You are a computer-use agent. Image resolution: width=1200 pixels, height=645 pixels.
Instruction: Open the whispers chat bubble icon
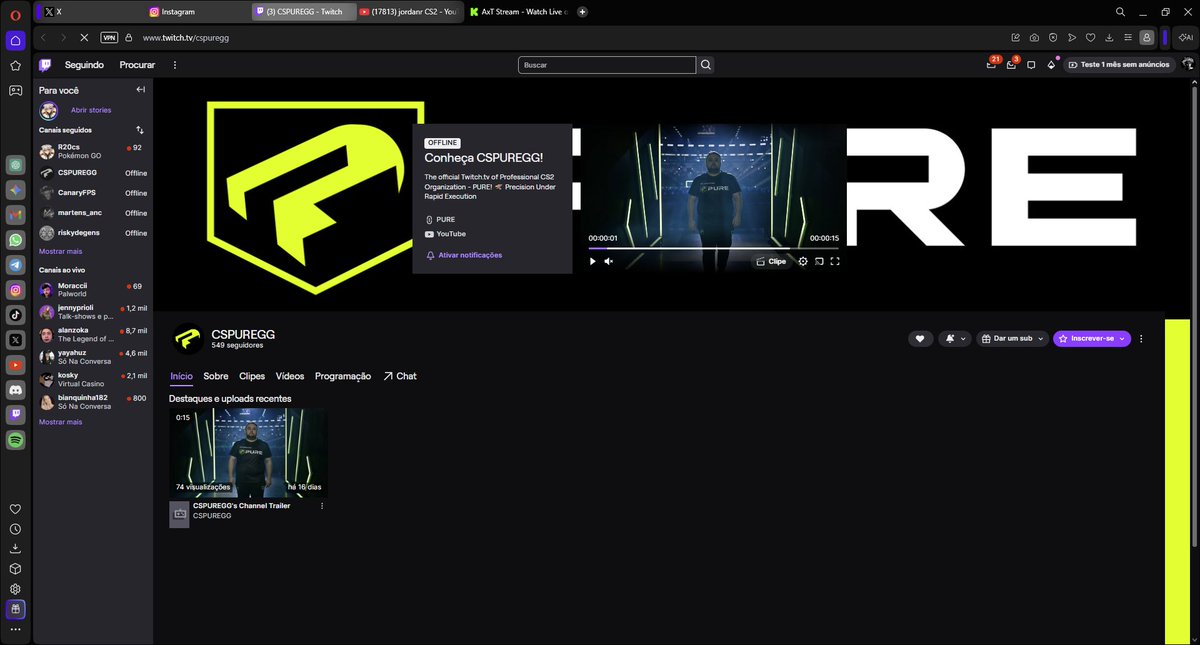coord(1031,65)
